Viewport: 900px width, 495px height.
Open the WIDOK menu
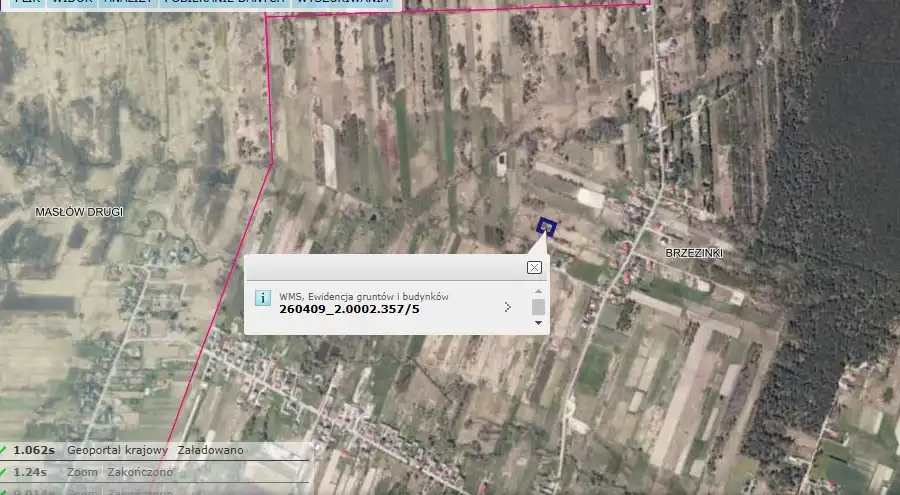tap(71, 3)
